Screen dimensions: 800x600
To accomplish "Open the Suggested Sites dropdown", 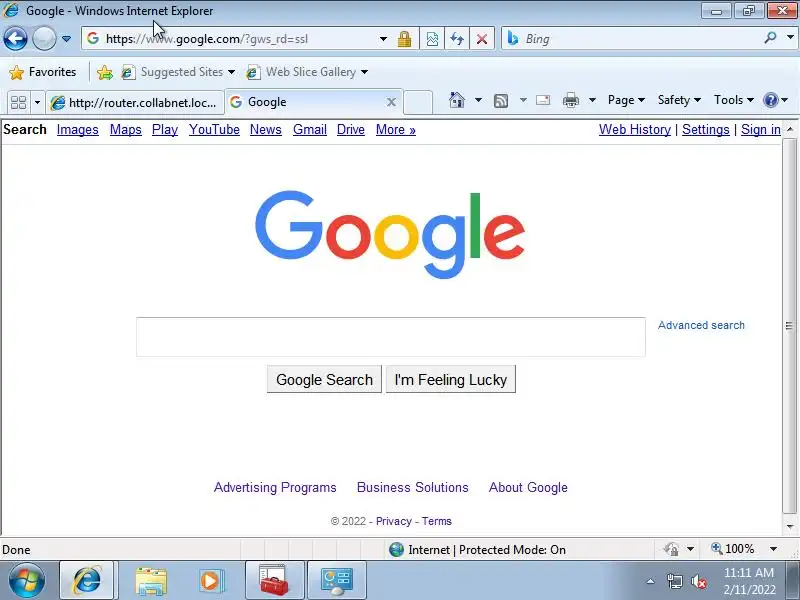I will (178, 72).
